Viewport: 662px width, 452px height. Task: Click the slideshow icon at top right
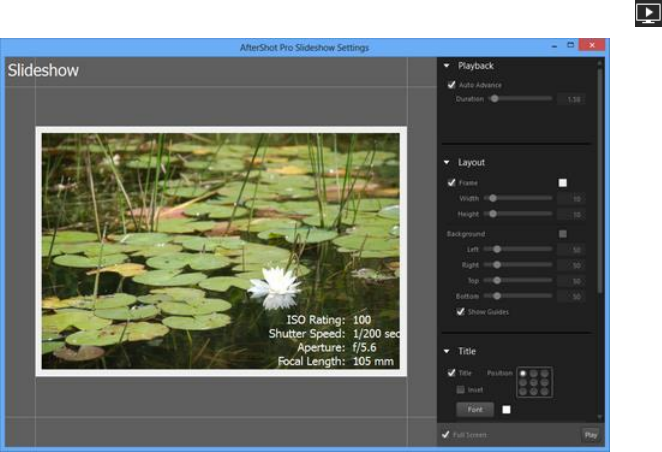pyautogui.click(x=647, y=13)
